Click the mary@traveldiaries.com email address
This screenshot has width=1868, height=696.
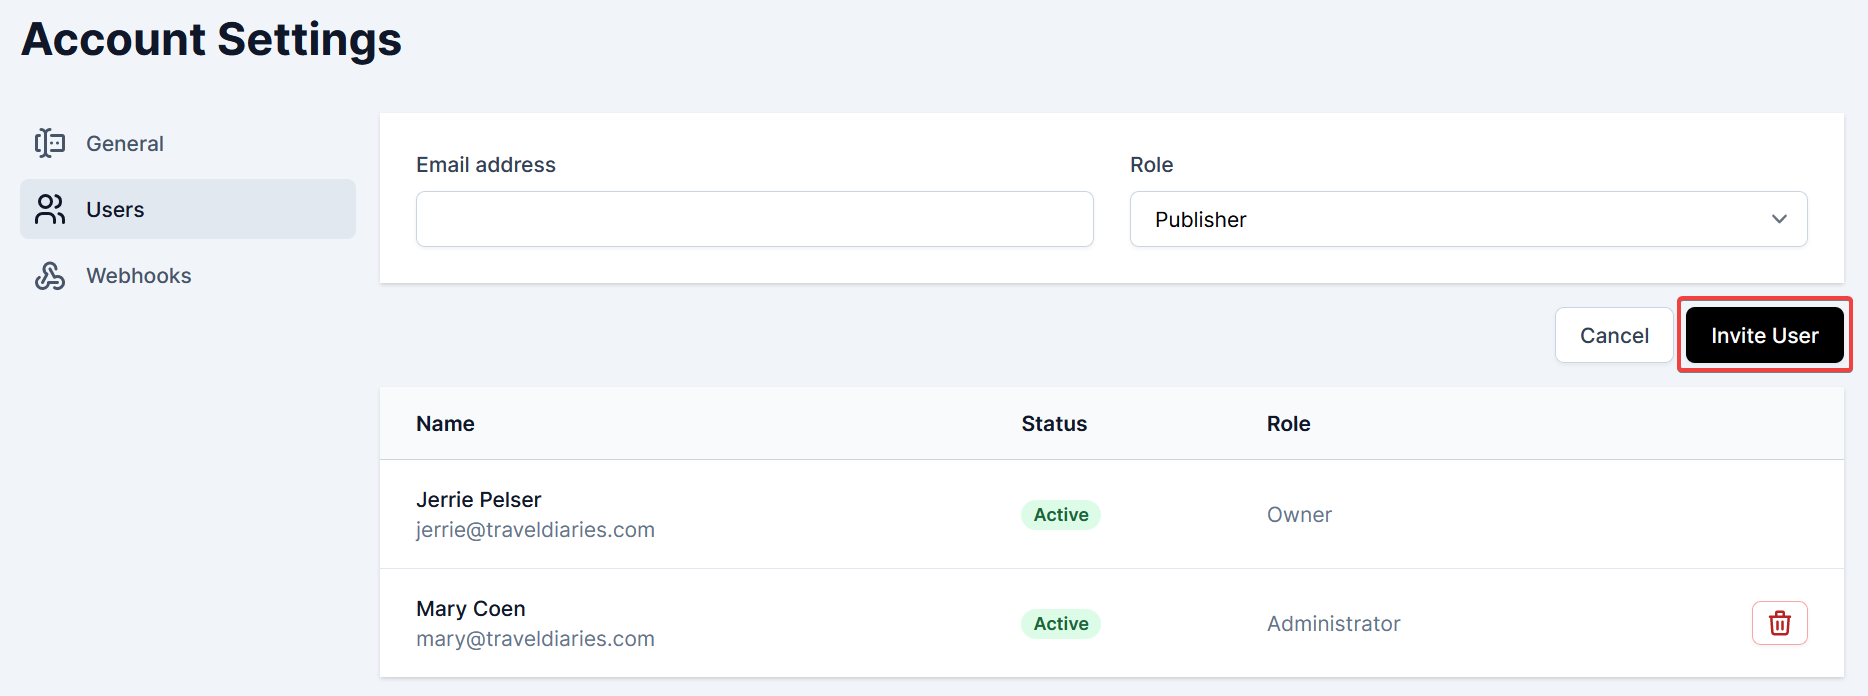click(535, 639)
